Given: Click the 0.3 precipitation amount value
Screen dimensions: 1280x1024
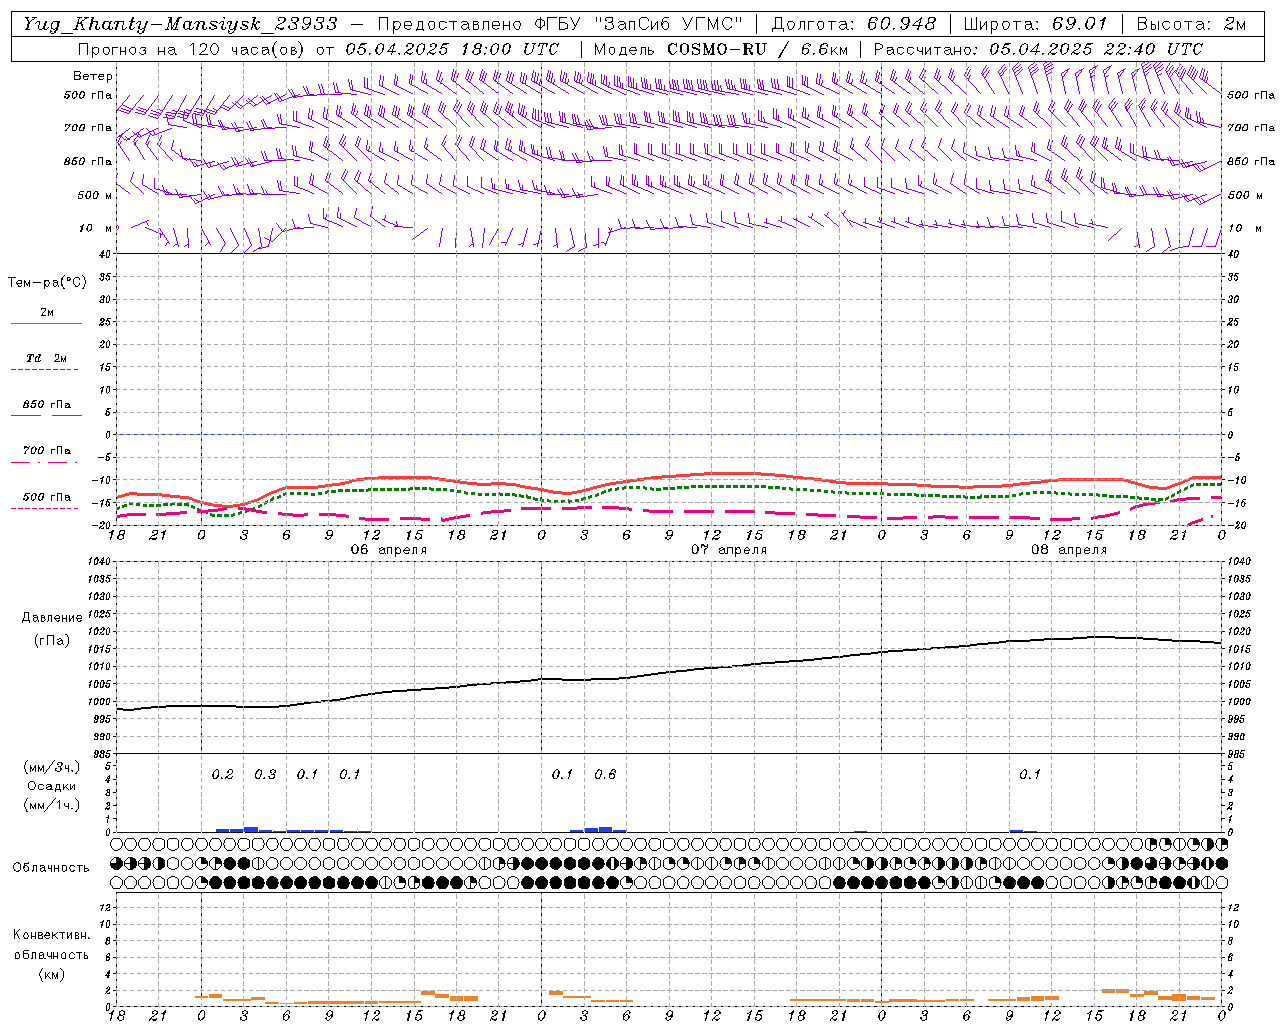Looking at the screenshot, I should (265, 775).
